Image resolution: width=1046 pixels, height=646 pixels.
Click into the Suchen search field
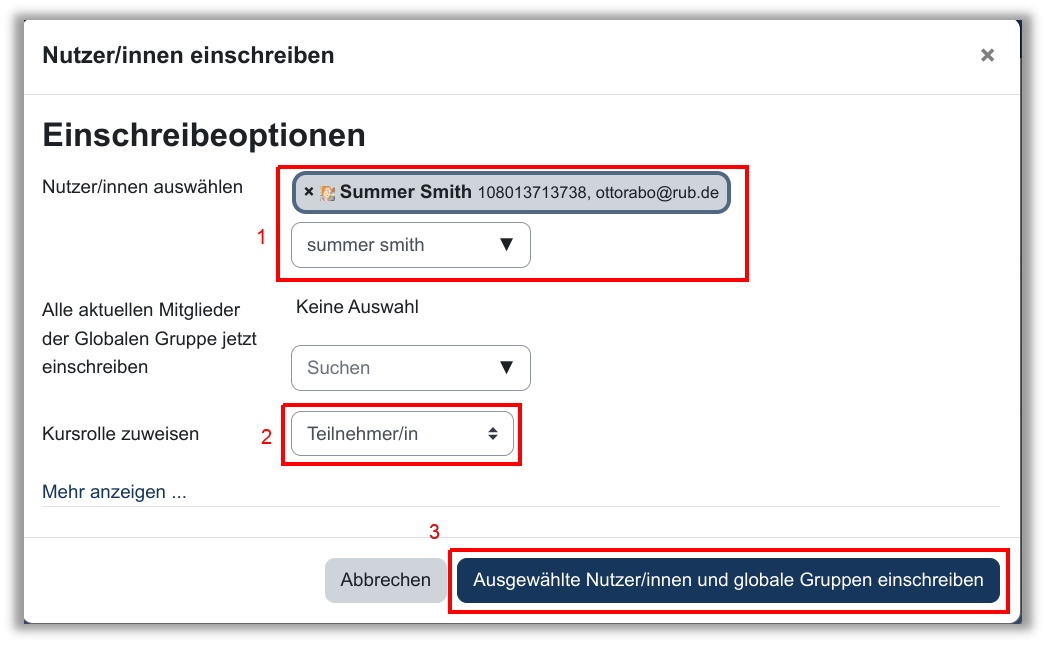[x=390, y=368]
